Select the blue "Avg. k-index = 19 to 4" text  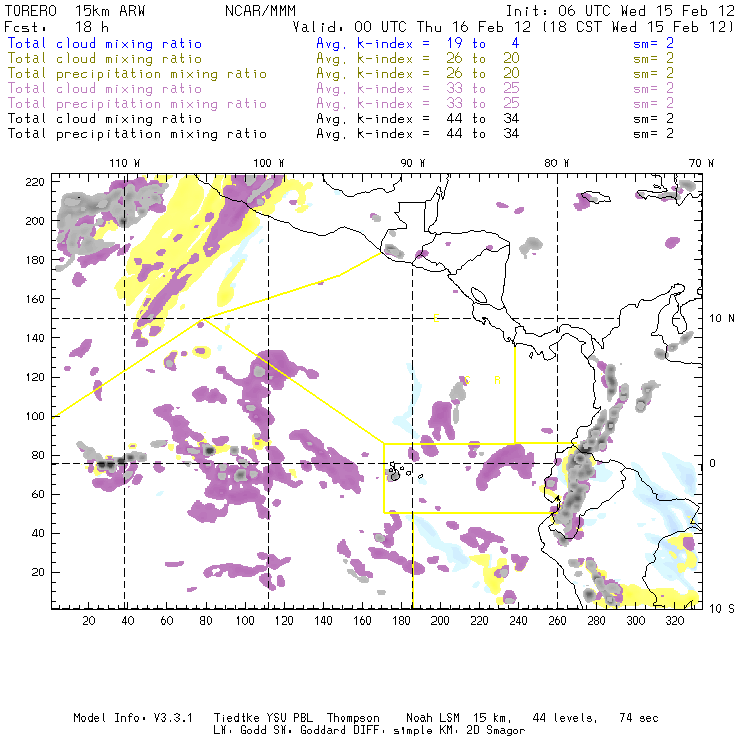point(418,43)
